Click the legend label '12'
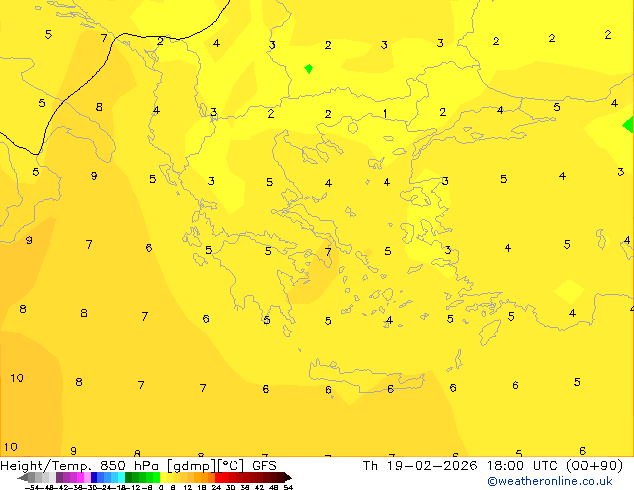Image resolution: width=634 pixels, height=490 pixels. (188, 487)
